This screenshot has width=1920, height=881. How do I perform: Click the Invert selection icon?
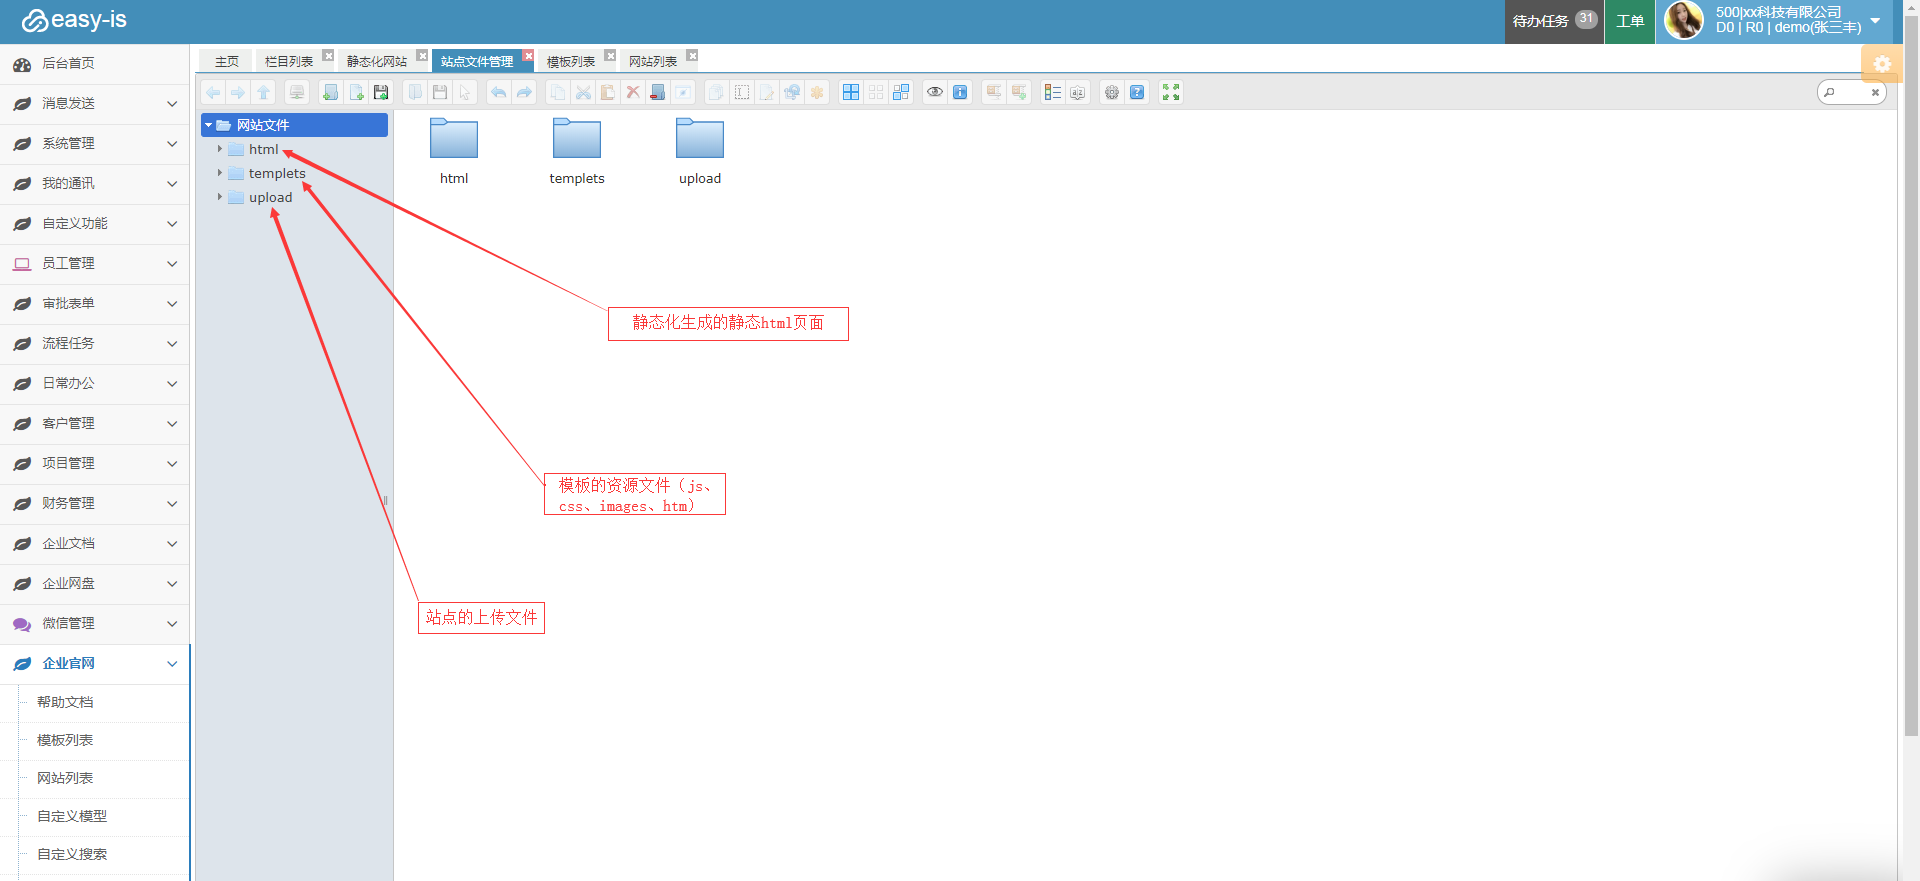(901, 92)
